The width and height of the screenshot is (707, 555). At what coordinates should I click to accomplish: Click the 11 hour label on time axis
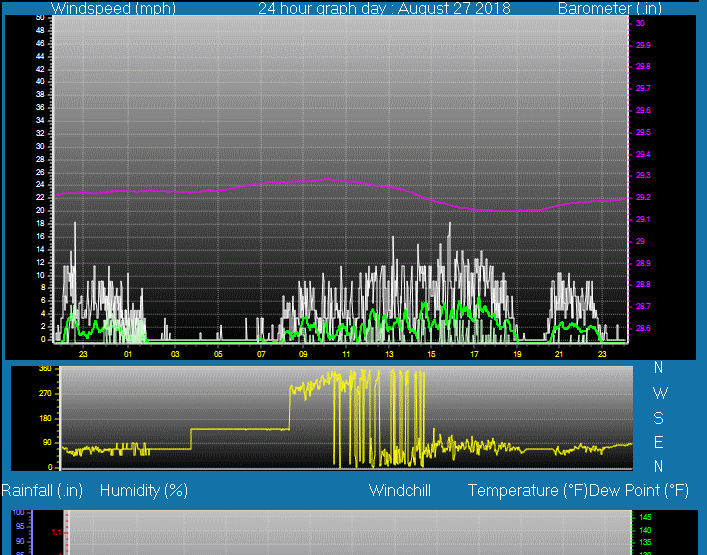346,354
